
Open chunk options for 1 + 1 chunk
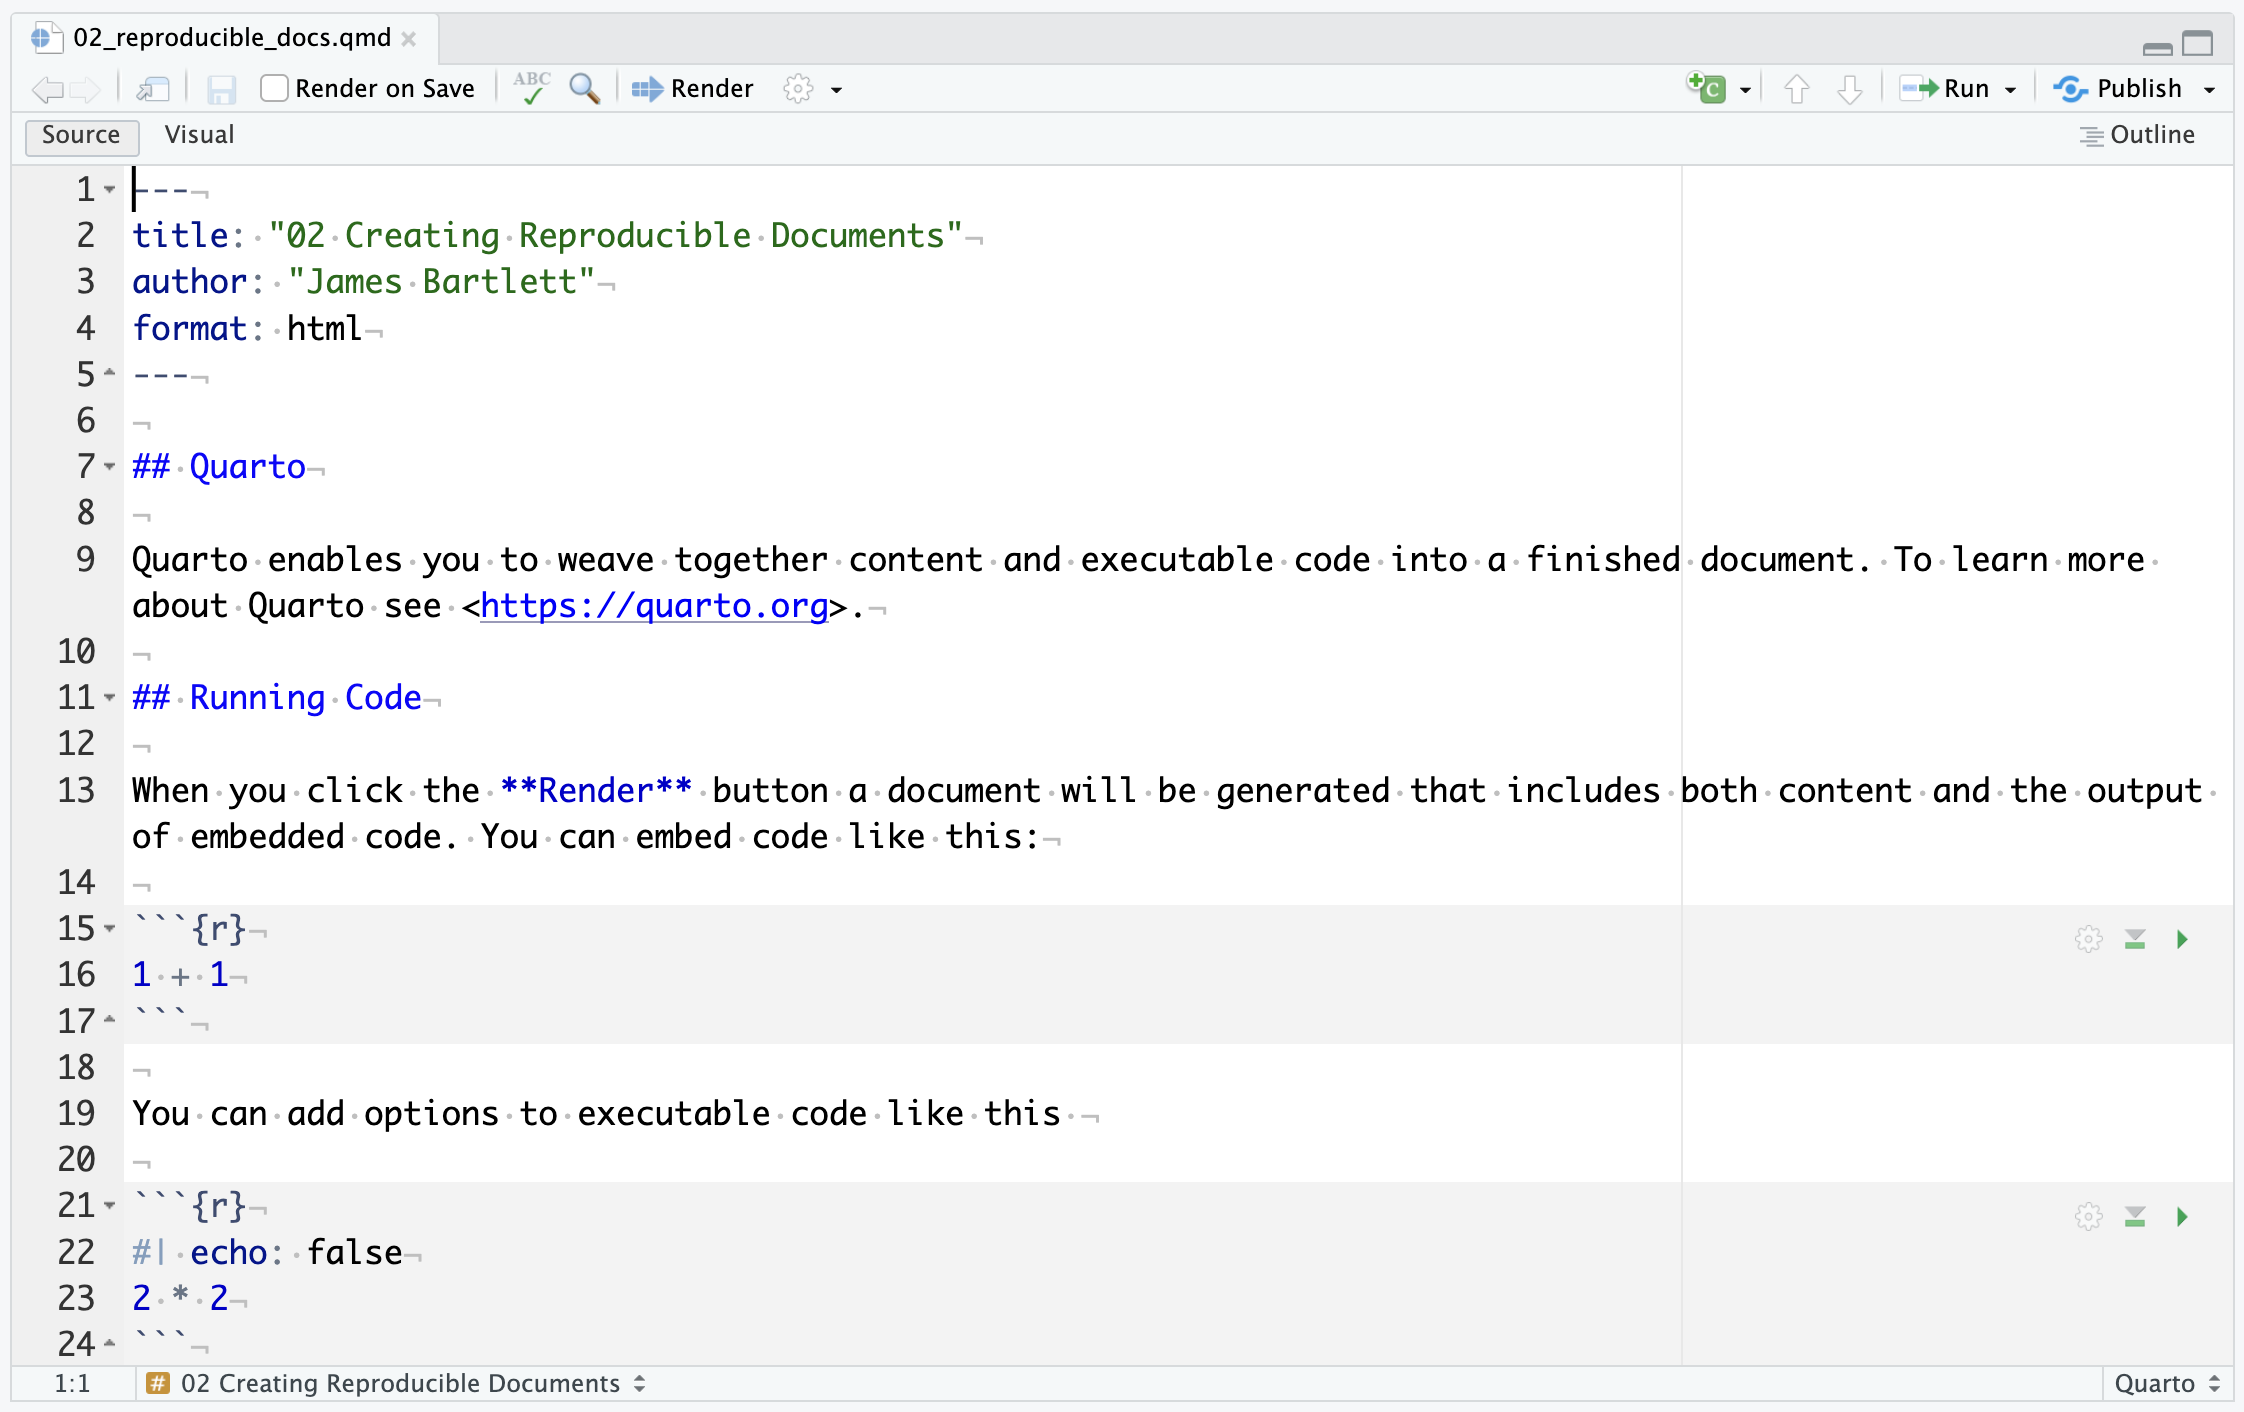click(2088, 939)
